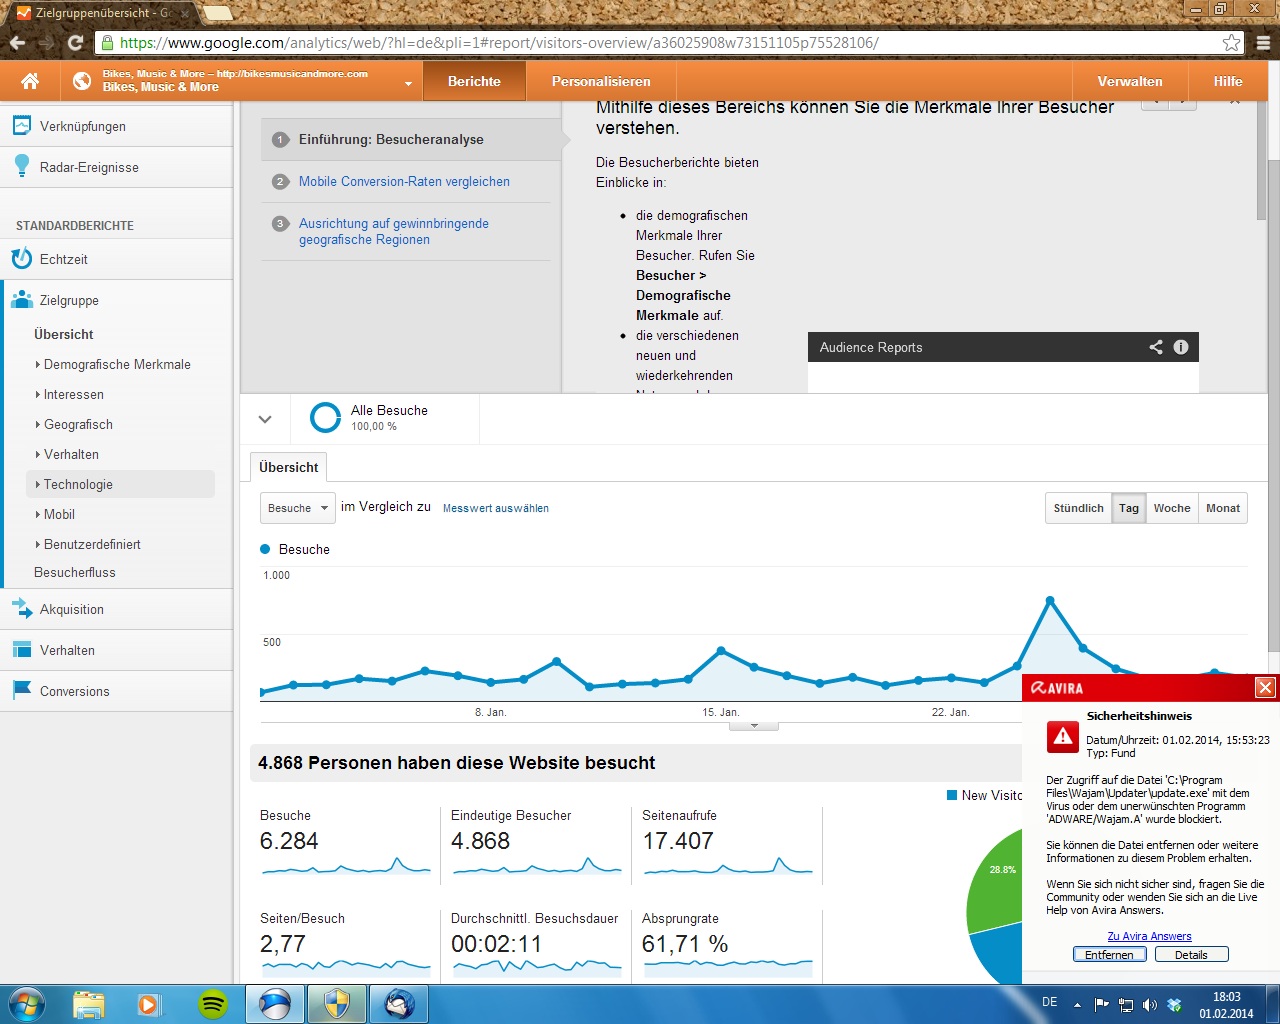Viewport: 1280px width, 1024px height.
Task: Click the Radar-Ereignisse lightbulb icon
Action: point(21,167)
